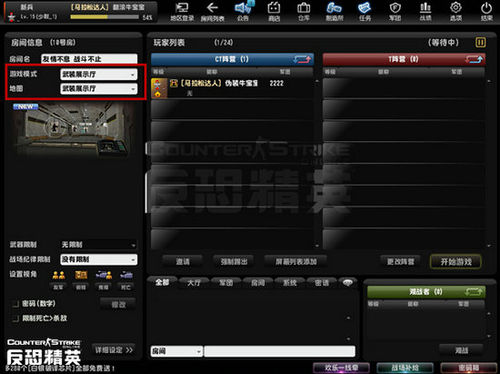Open the map (地图) dropdown
This screenshot has height=374, width=500.
point(99,89)
